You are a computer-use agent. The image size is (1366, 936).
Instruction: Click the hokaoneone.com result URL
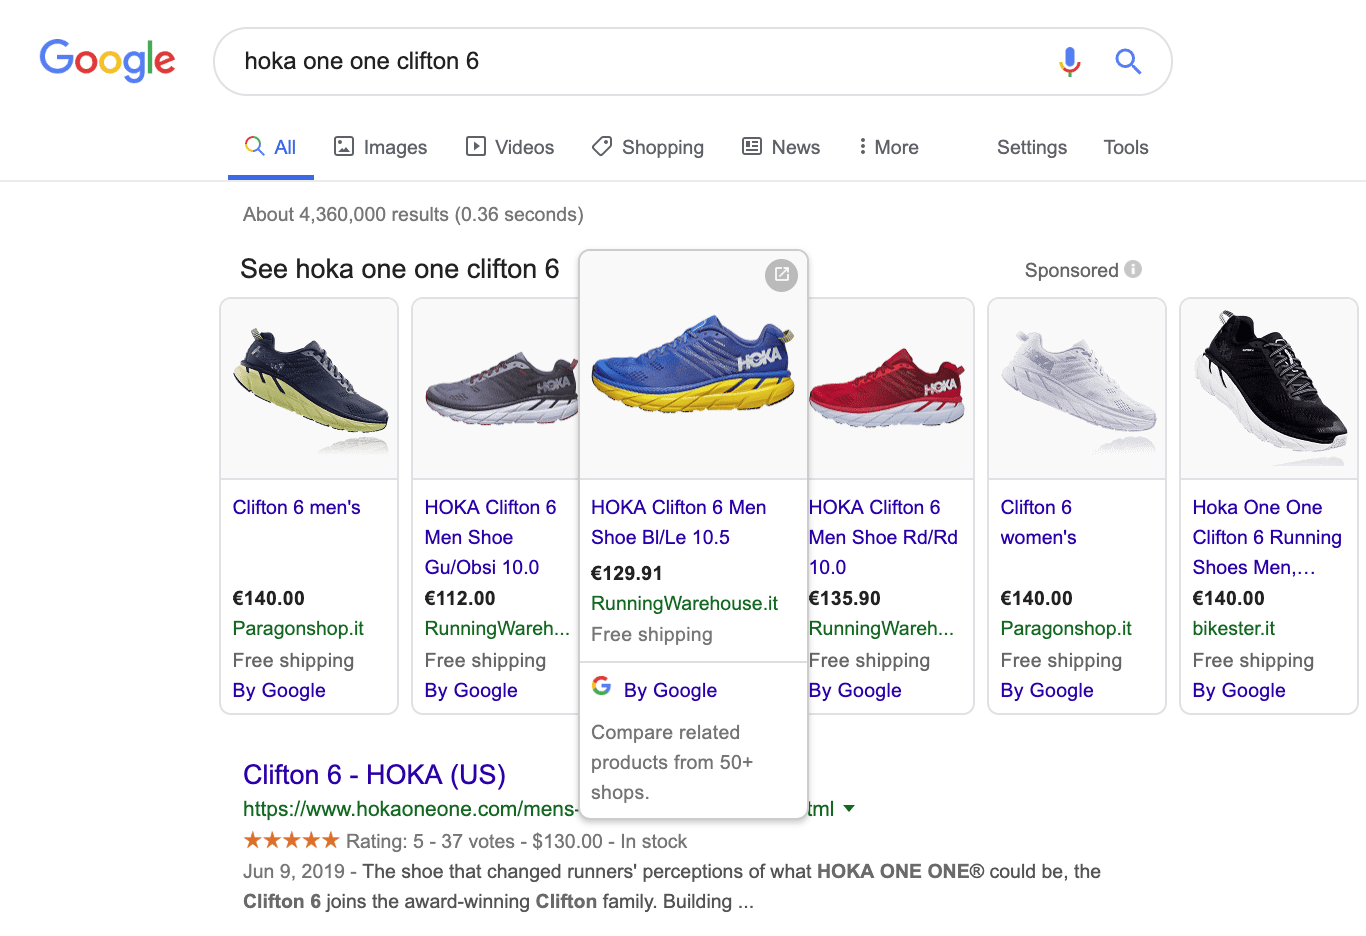click(410, 808)
